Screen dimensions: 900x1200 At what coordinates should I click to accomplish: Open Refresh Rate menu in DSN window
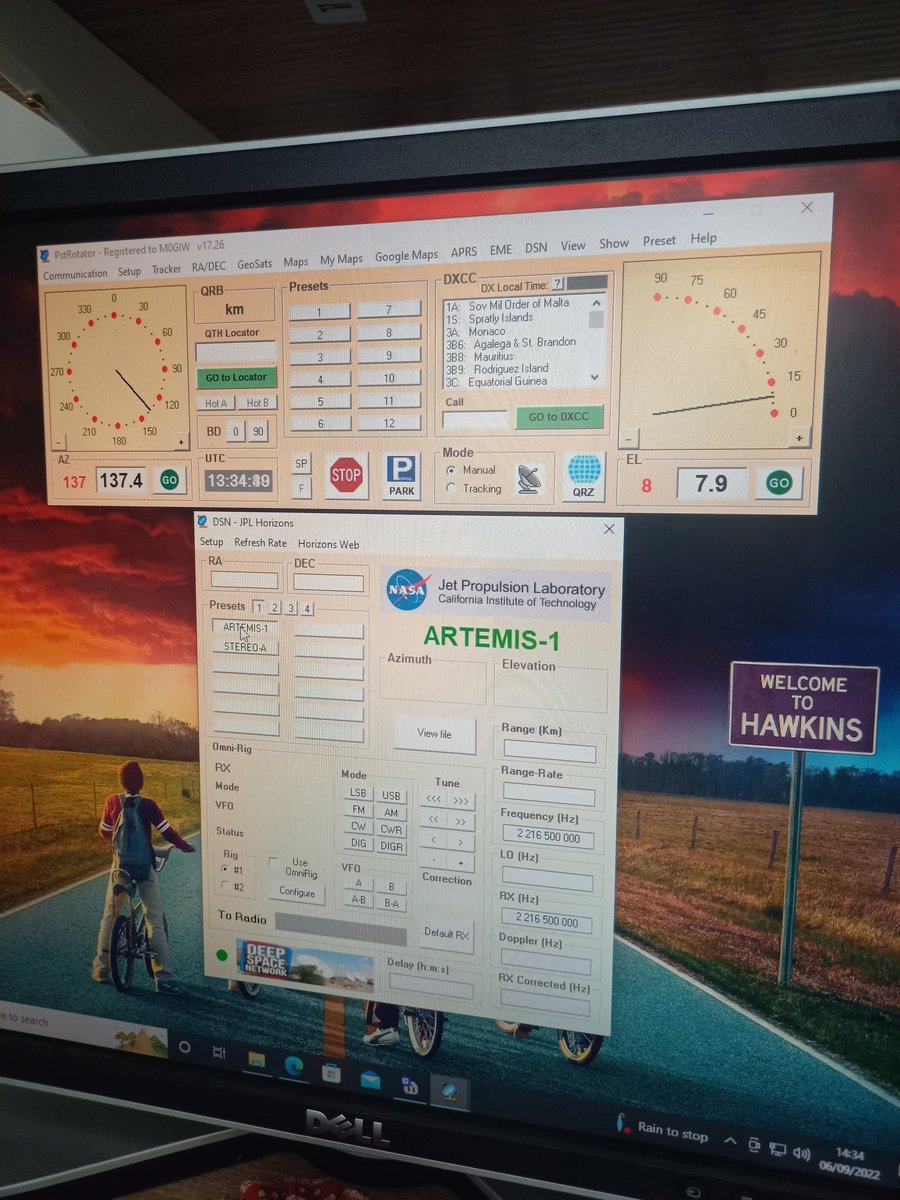point(260,543)
